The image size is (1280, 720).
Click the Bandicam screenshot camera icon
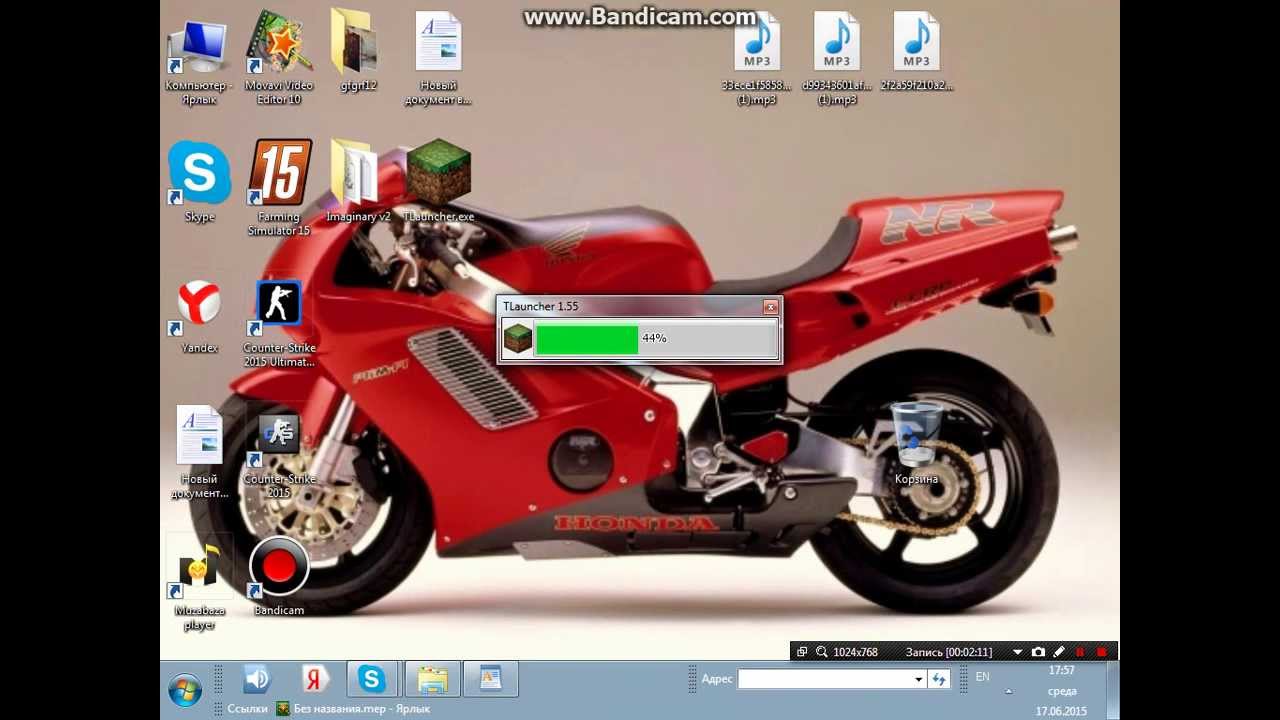tap(1038, 652)
